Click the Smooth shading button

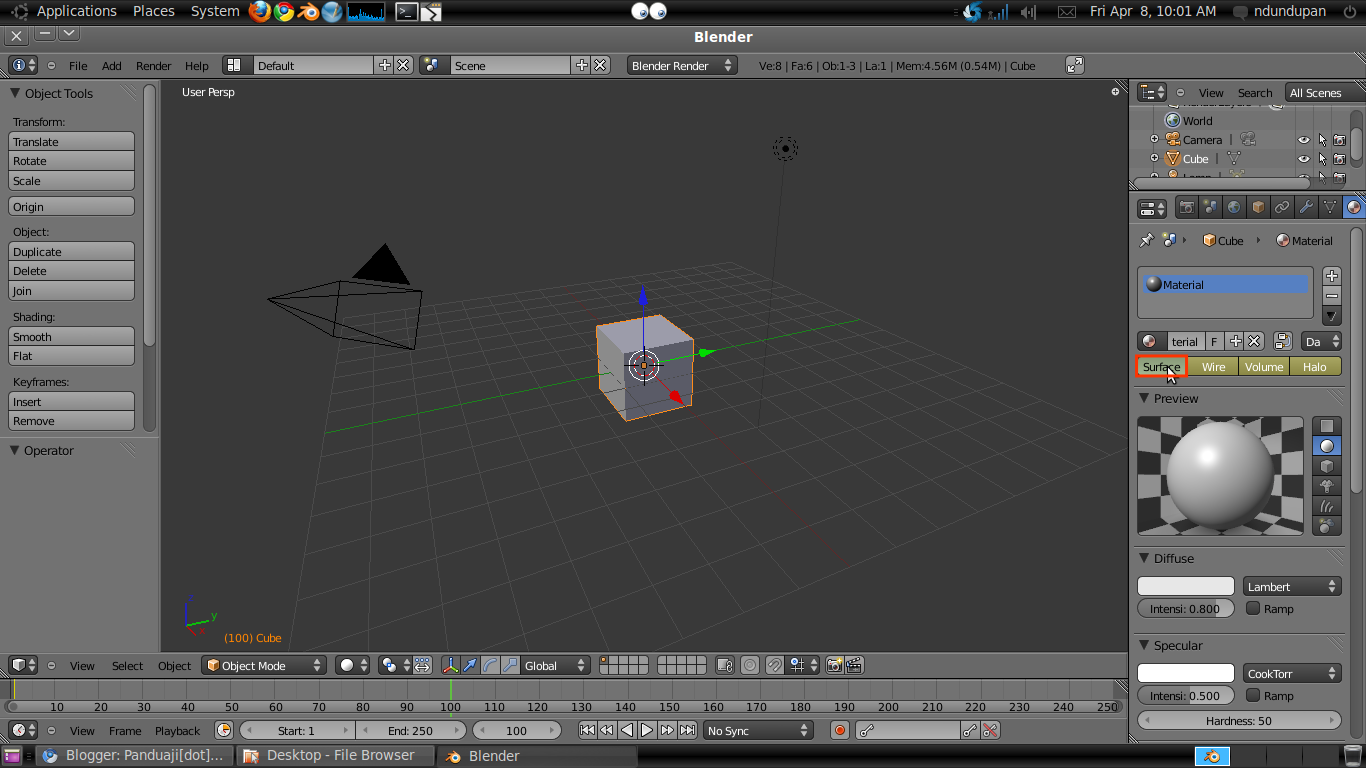coord(71,336)
